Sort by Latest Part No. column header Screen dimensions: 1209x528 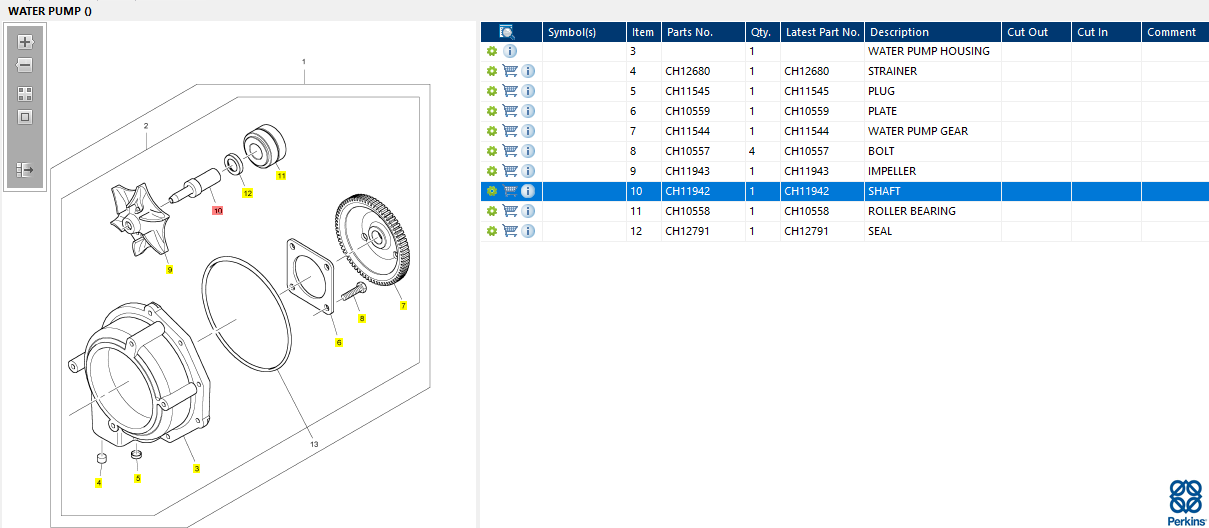(823, 32)
